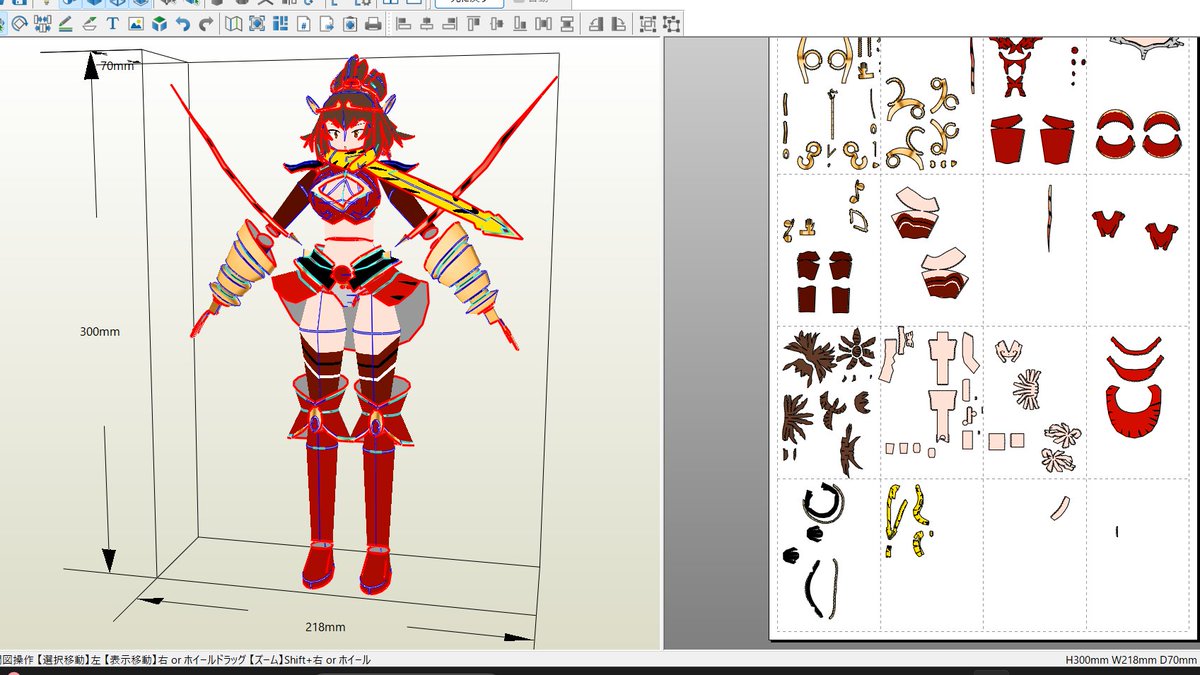Viewport: 1200px width, 675px height.
Task: Click the insert image tool icon
Action: point(136,23)
